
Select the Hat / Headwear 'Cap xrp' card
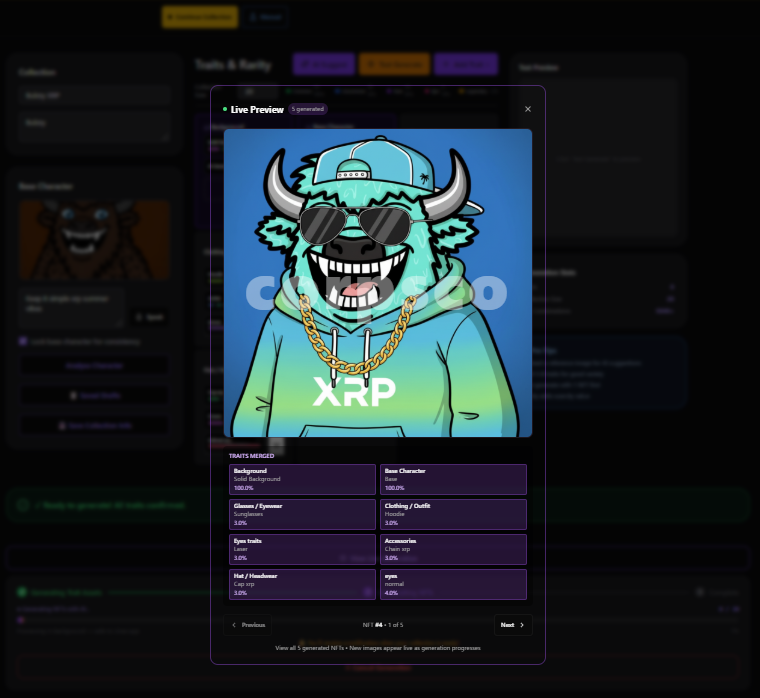[302, 585]
